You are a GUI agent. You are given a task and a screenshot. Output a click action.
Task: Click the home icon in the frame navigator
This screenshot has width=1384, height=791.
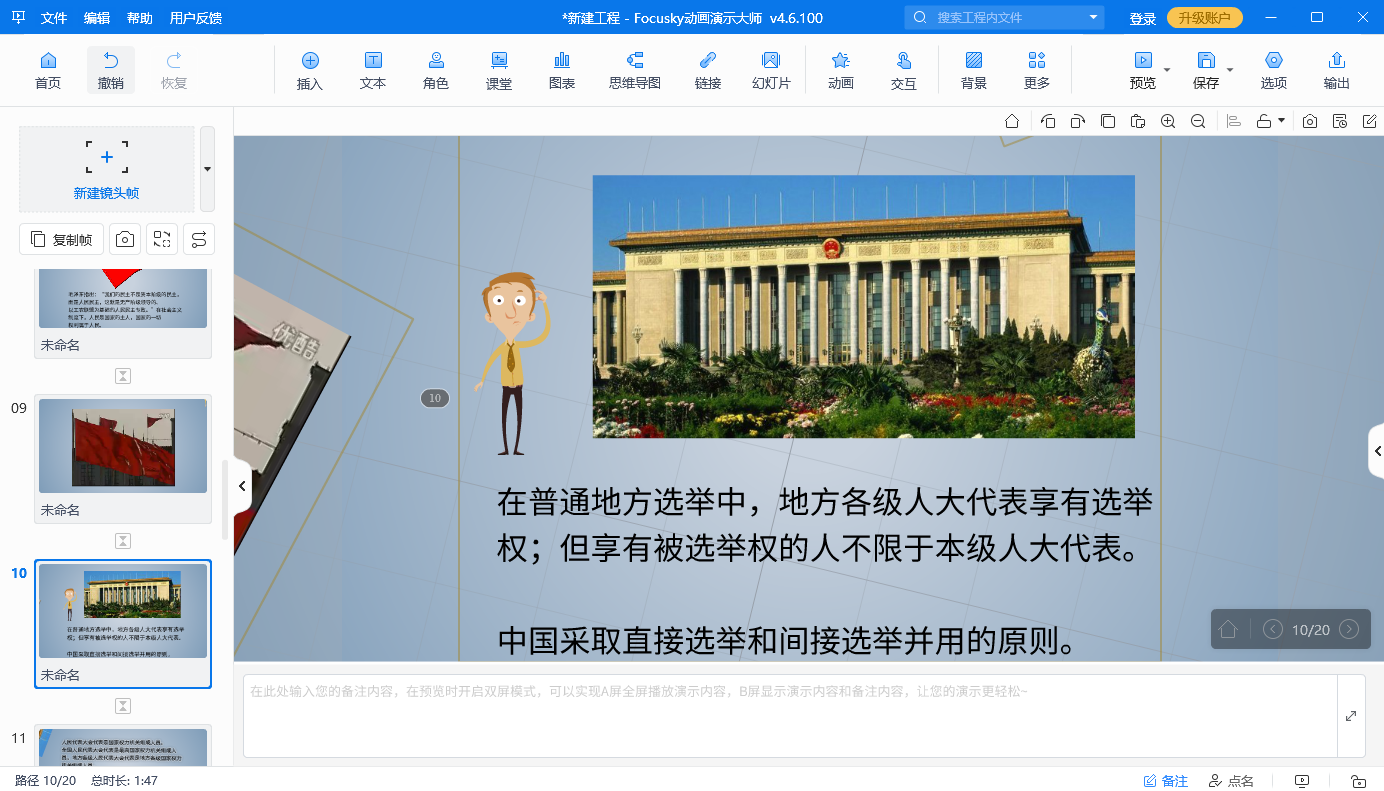pos(1229,629)
